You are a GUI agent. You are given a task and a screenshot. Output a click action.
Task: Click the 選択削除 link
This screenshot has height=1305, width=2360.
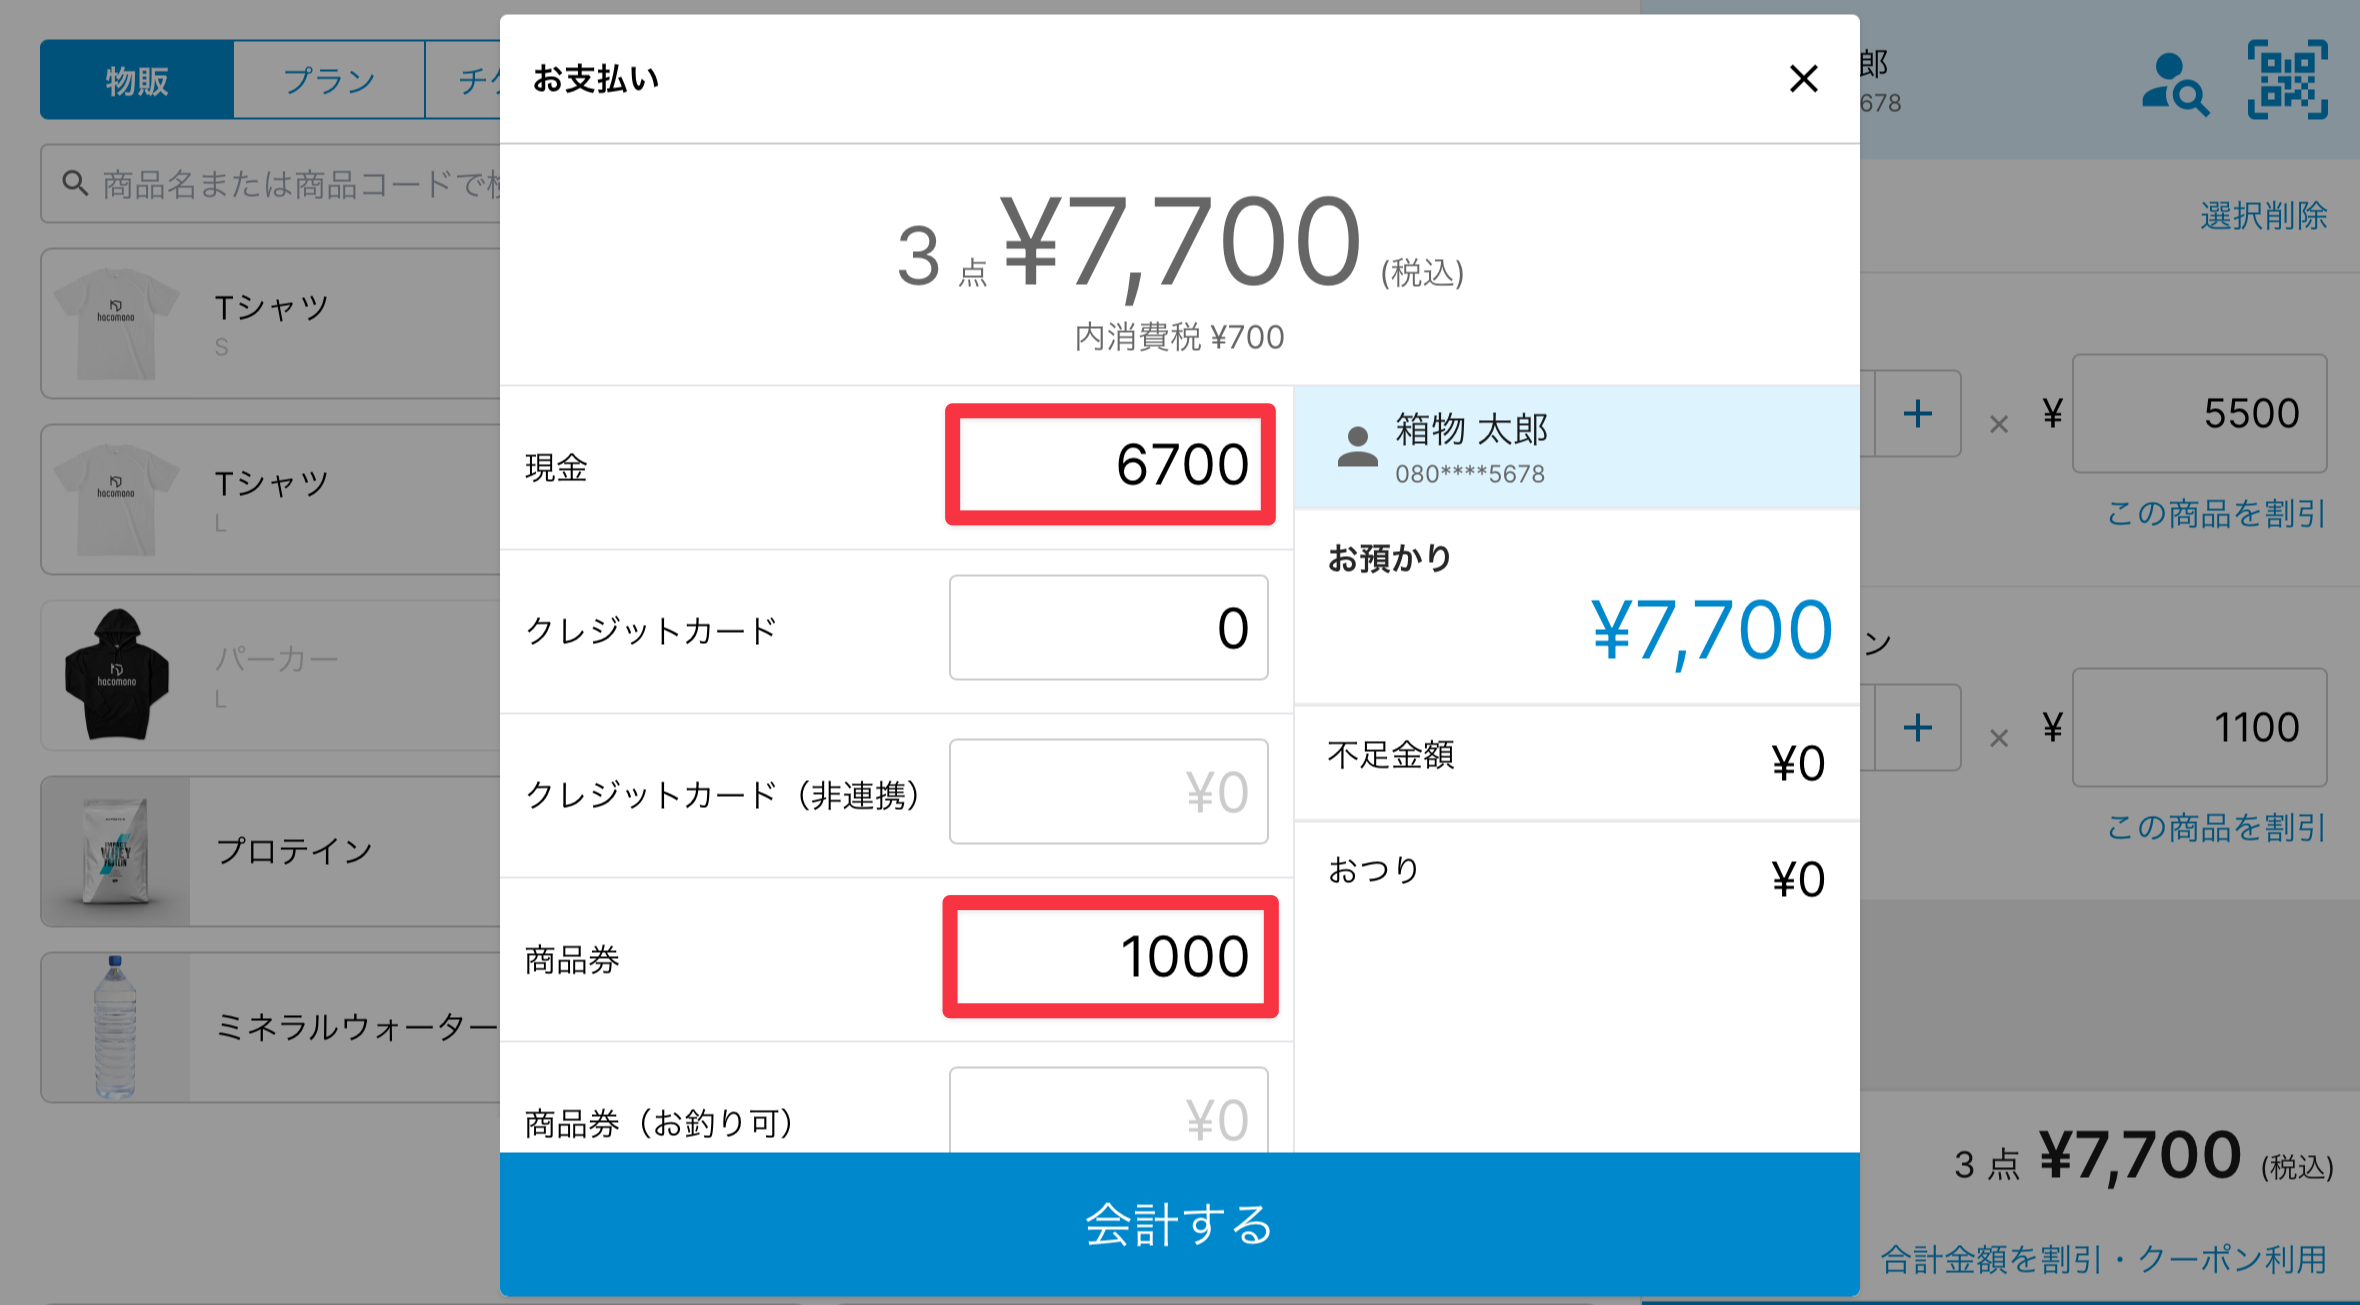pos(2264,215)
